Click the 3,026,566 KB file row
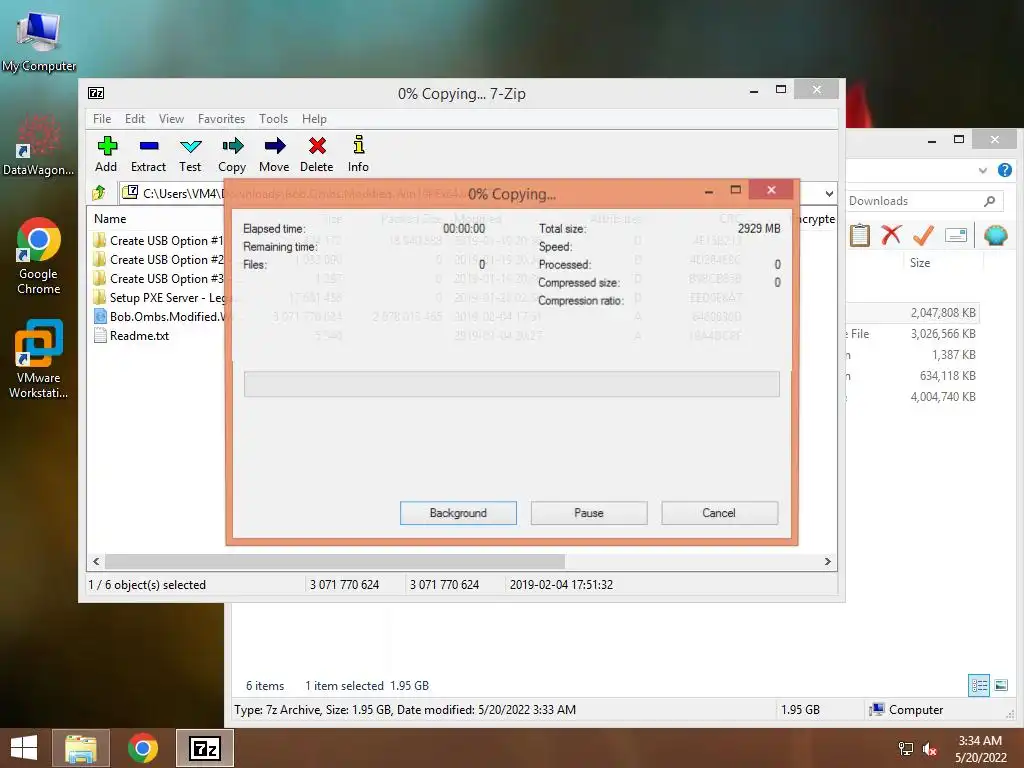 [x=913, y=334]
